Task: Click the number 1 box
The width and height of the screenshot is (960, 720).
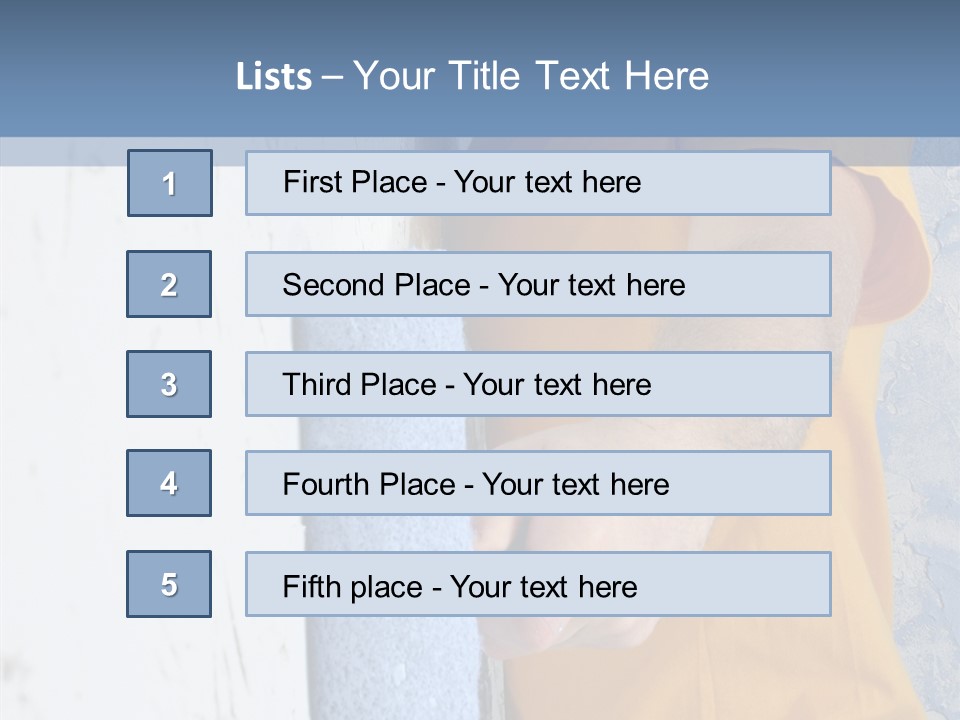Action: [x=170, y=183]
